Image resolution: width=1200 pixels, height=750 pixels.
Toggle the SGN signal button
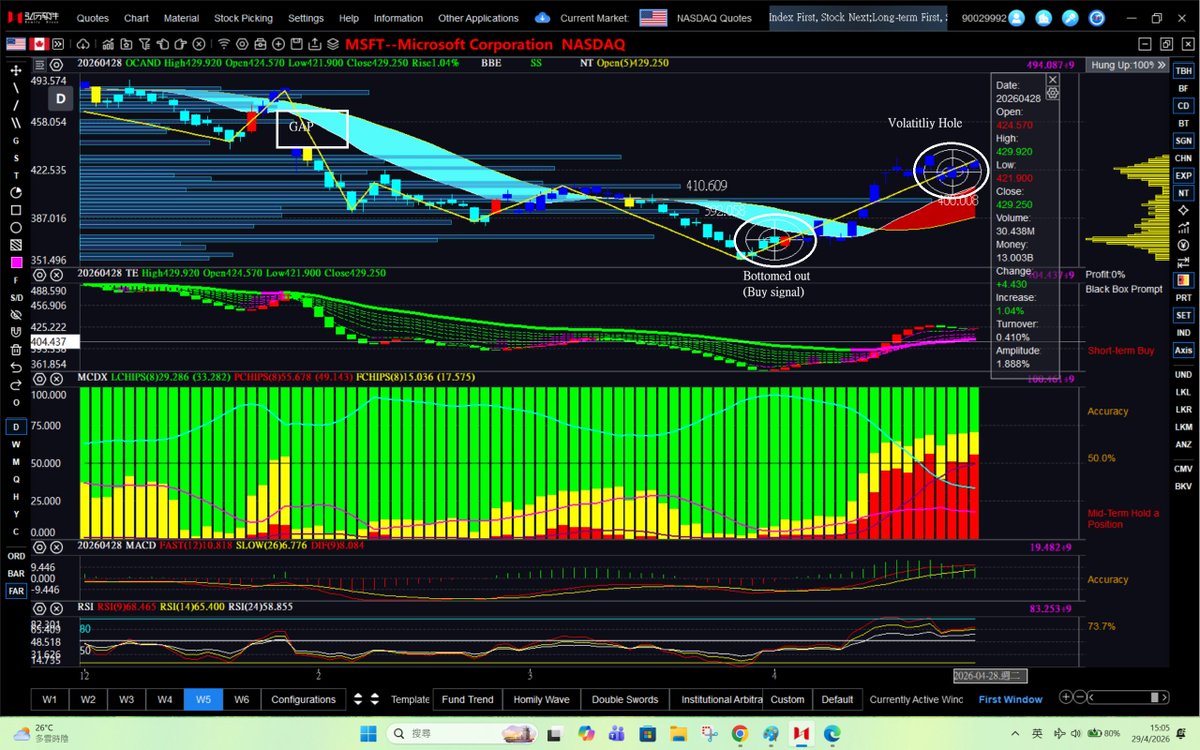click(1184, 141)
